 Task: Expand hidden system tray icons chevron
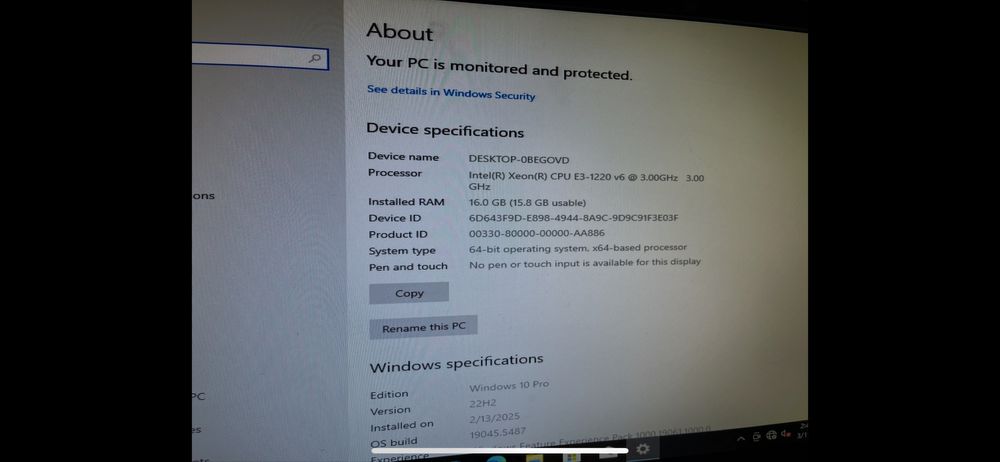click(741, 438)
